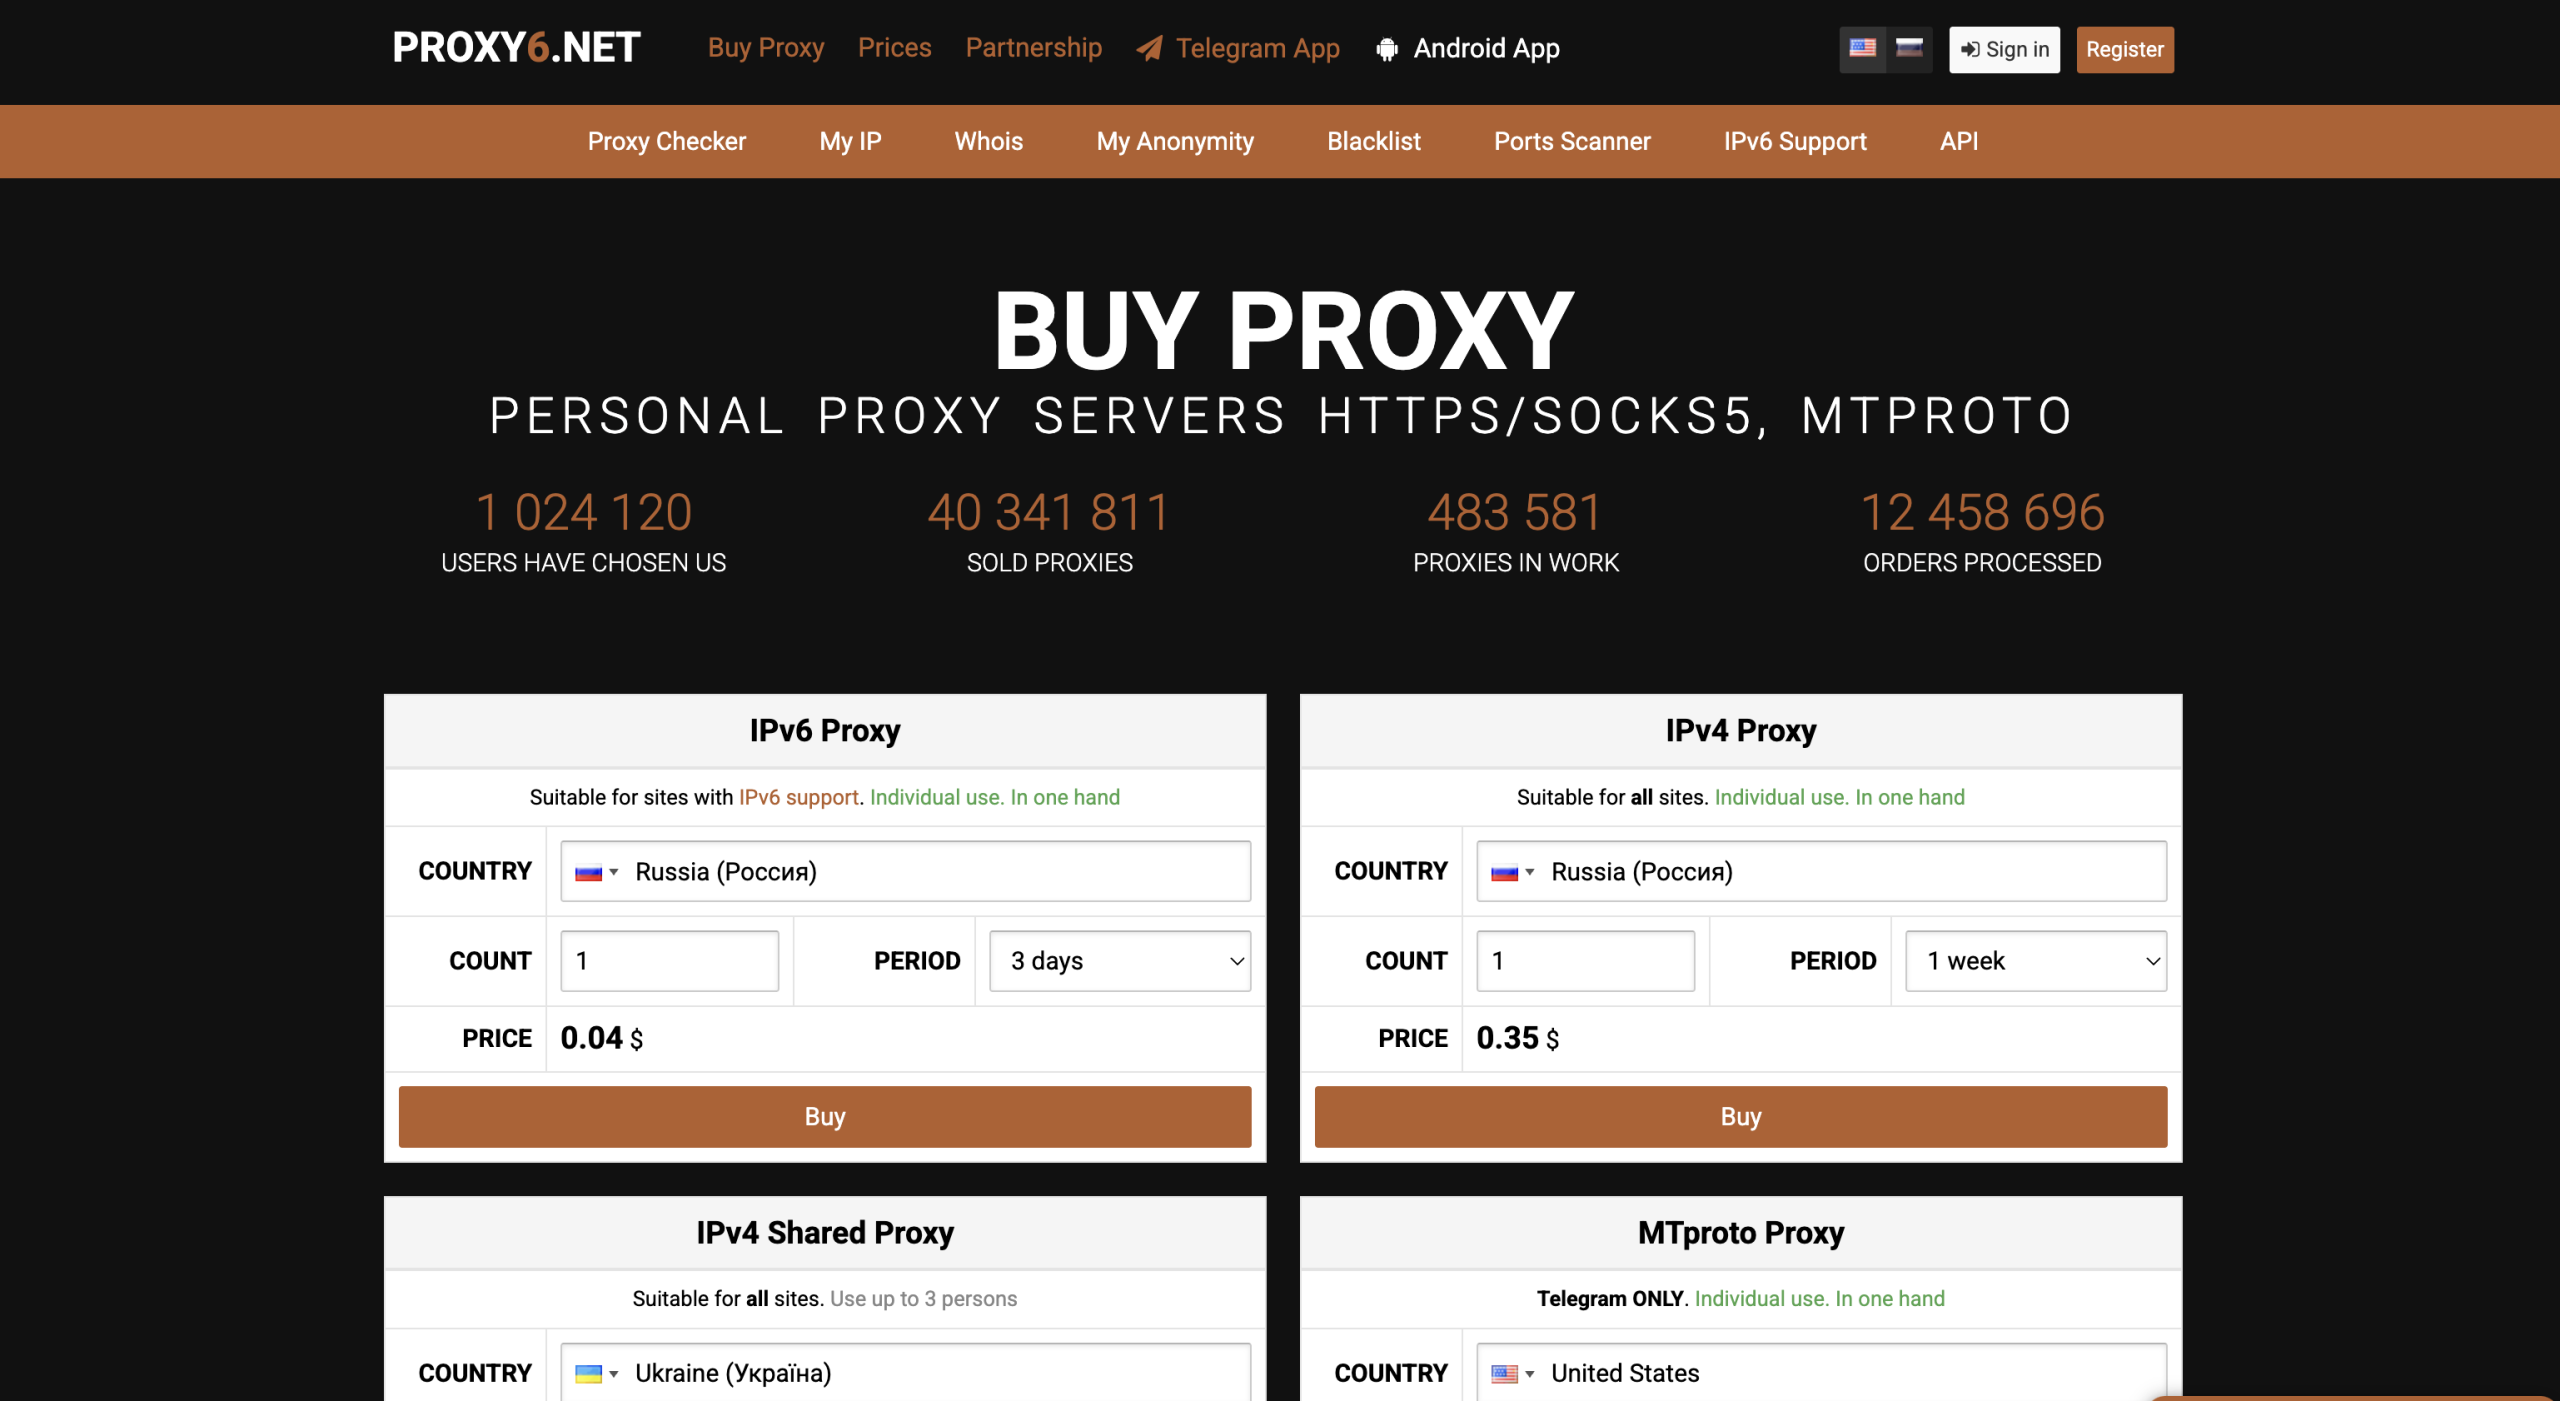The height and width of the screenshot is (1401, 2560).
Task: Expand the 3 days period dropdown
Action: coord(1120,961)
